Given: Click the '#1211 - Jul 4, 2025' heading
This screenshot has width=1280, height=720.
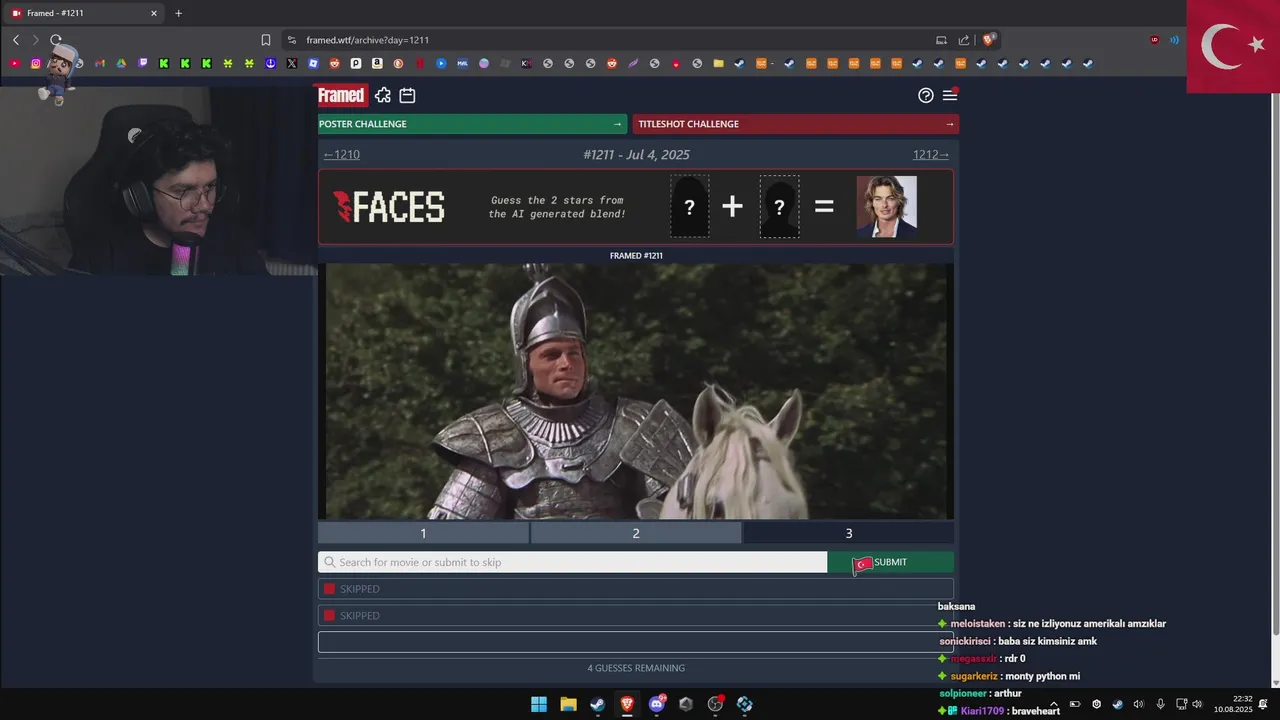Looking at the screenshot, I should [x=636, y=155].
